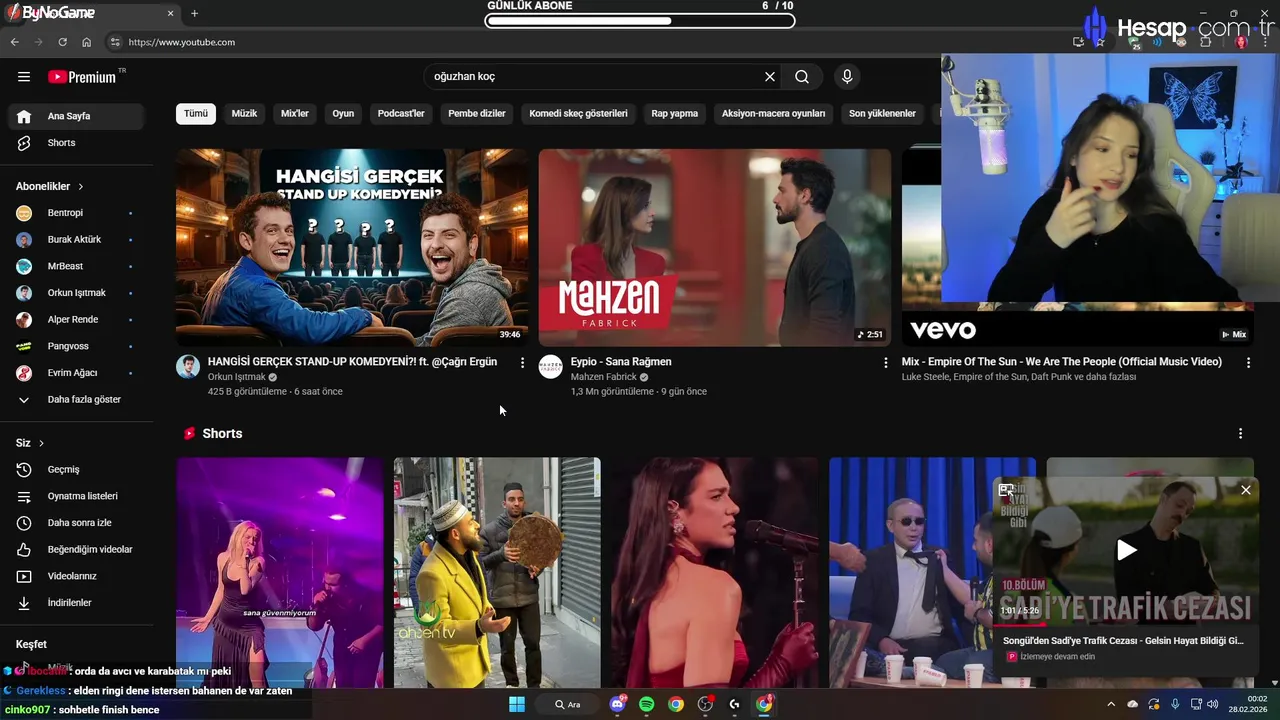
Task: Open the Short with the man in yellow coat
Action: point(497,572)
